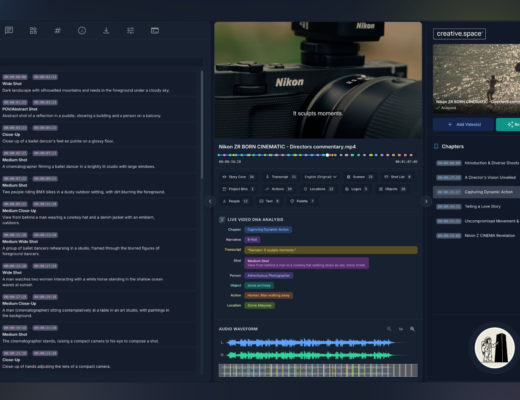Click the orange Action tag in DNA analysis
520x400 pixels.
pyautogui.click(x=269, y=295)
